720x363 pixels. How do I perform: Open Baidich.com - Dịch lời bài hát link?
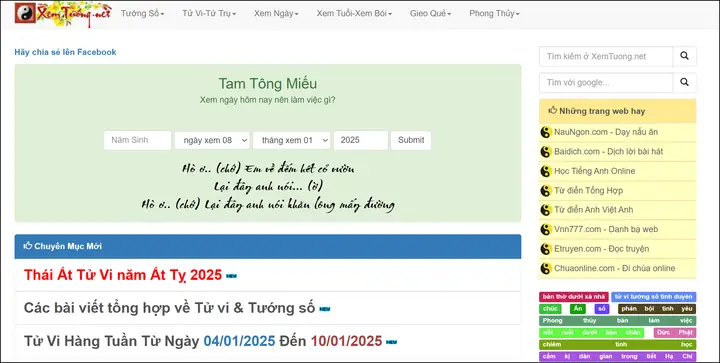pos(608,151)
